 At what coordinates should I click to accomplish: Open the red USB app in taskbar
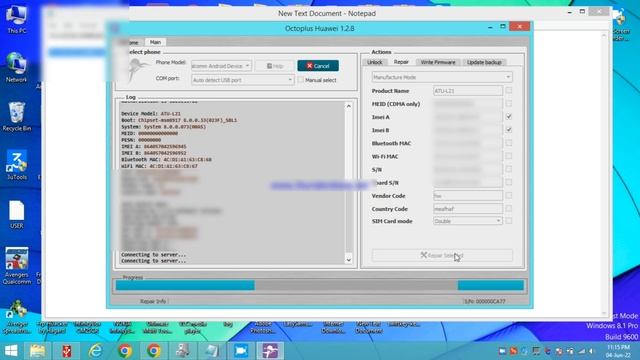pyautogui.click(x=67, y=351)
